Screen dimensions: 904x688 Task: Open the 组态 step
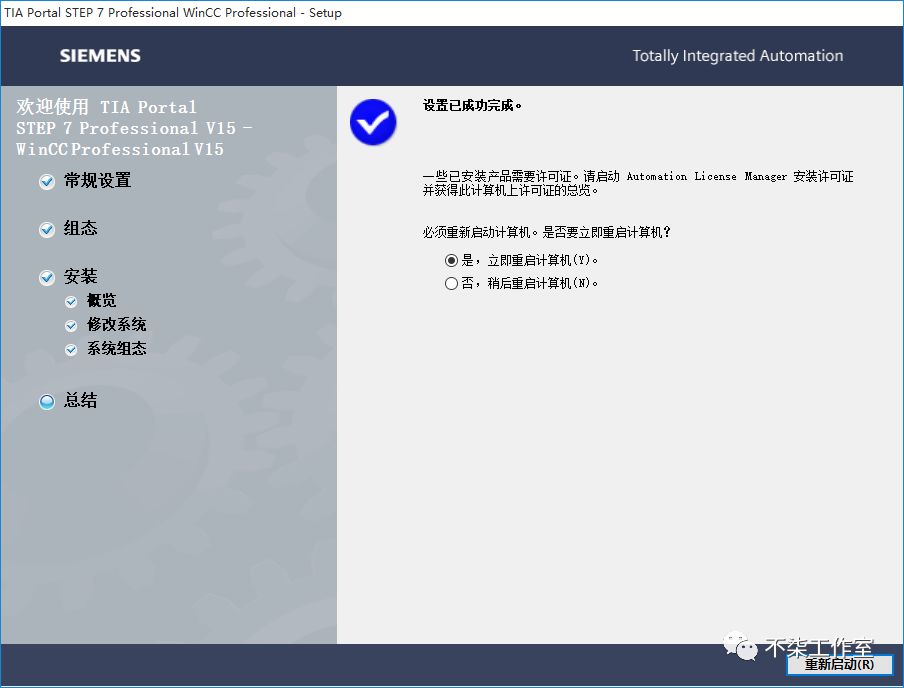tap(81, 228)
